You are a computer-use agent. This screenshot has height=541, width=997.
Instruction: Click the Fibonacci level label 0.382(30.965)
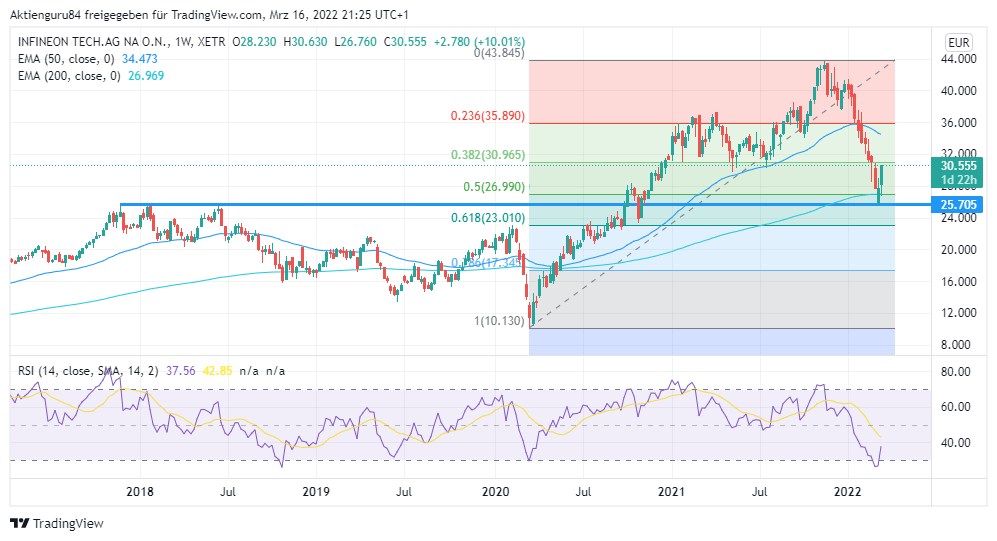(488, 155)
